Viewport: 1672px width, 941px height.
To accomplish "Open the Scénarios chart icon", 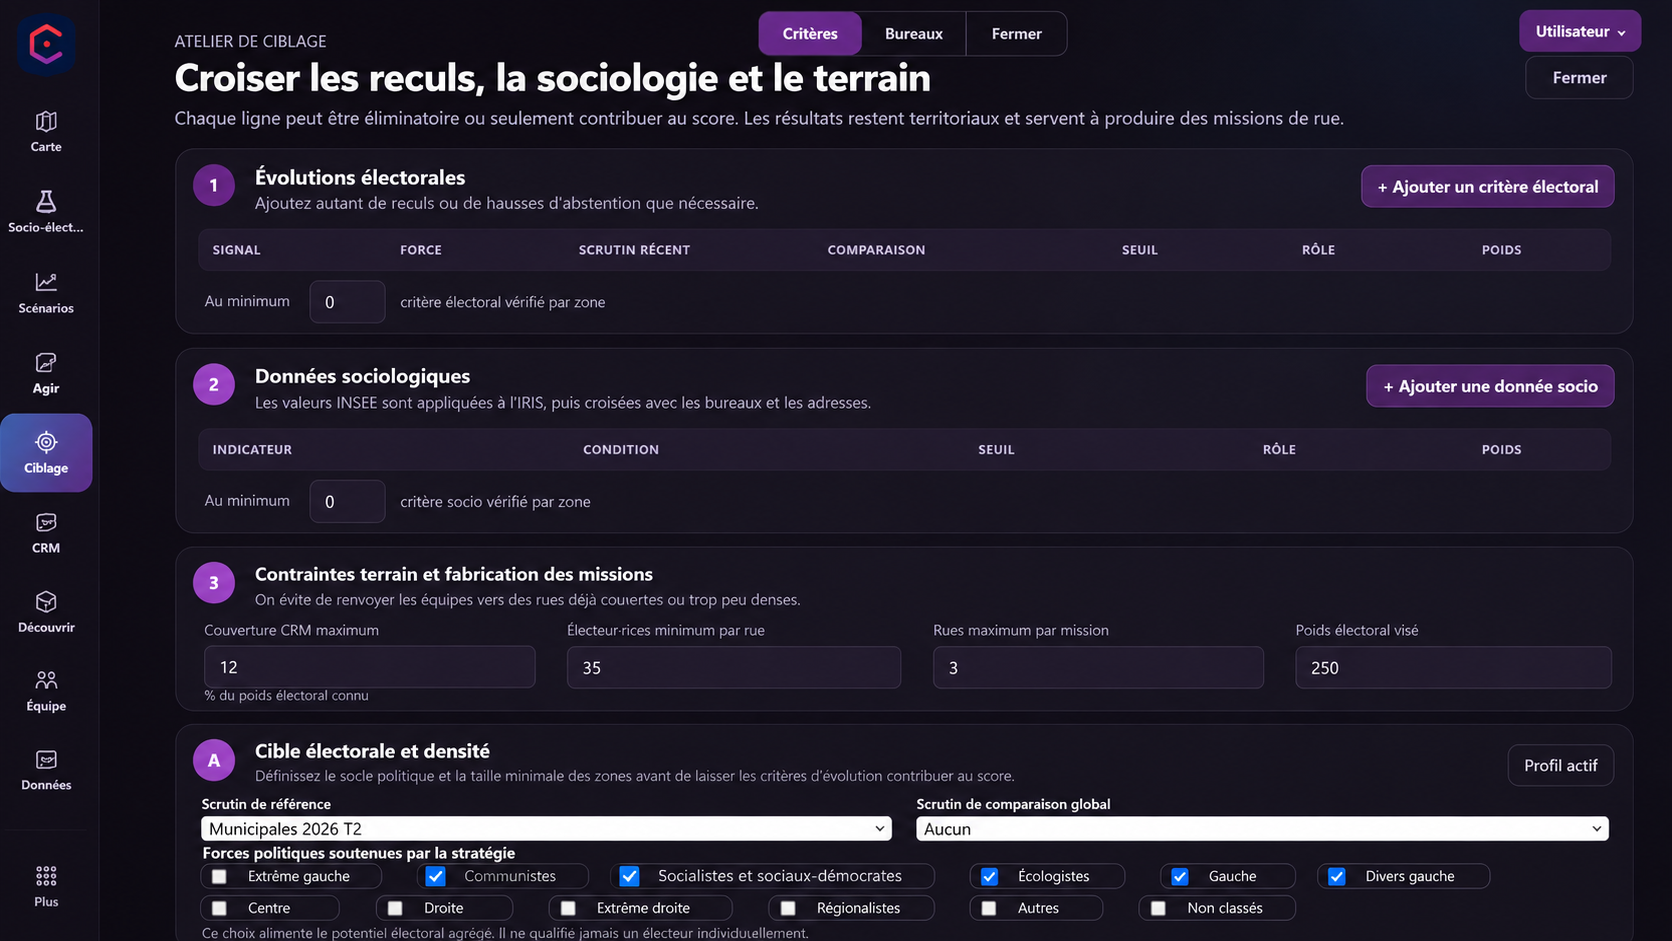I will coord(46,283).
